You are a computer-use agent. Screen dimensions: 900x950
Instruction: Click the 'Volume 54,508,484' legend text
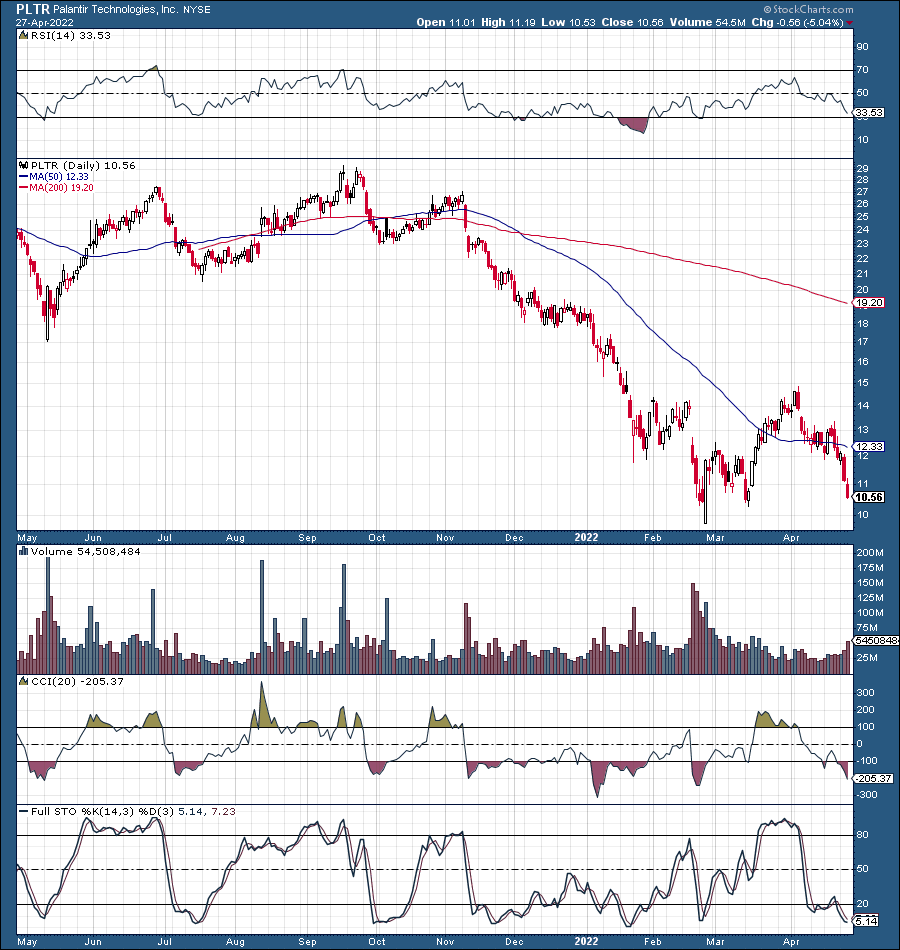[85, 551]
